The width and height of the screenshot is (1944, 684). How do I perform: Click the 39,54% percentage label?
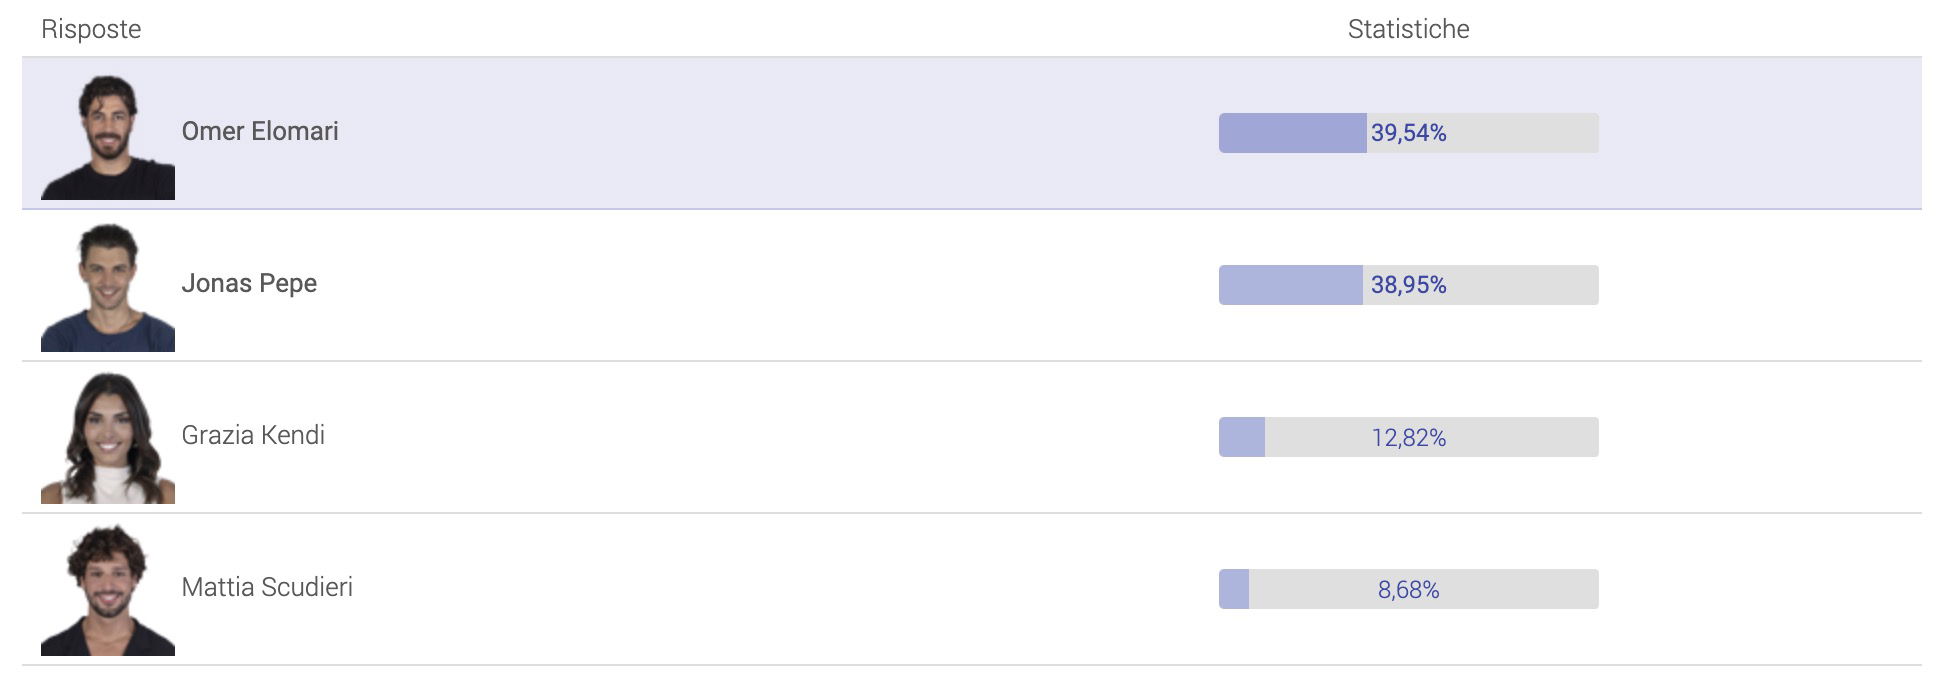coord(1408,133)
